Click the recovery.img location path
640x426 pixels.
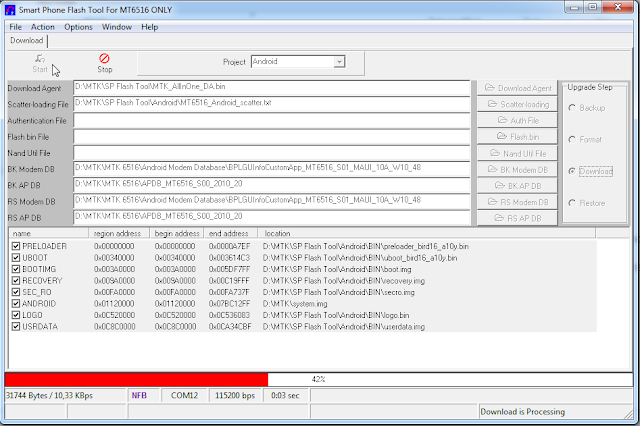(344, 281)
